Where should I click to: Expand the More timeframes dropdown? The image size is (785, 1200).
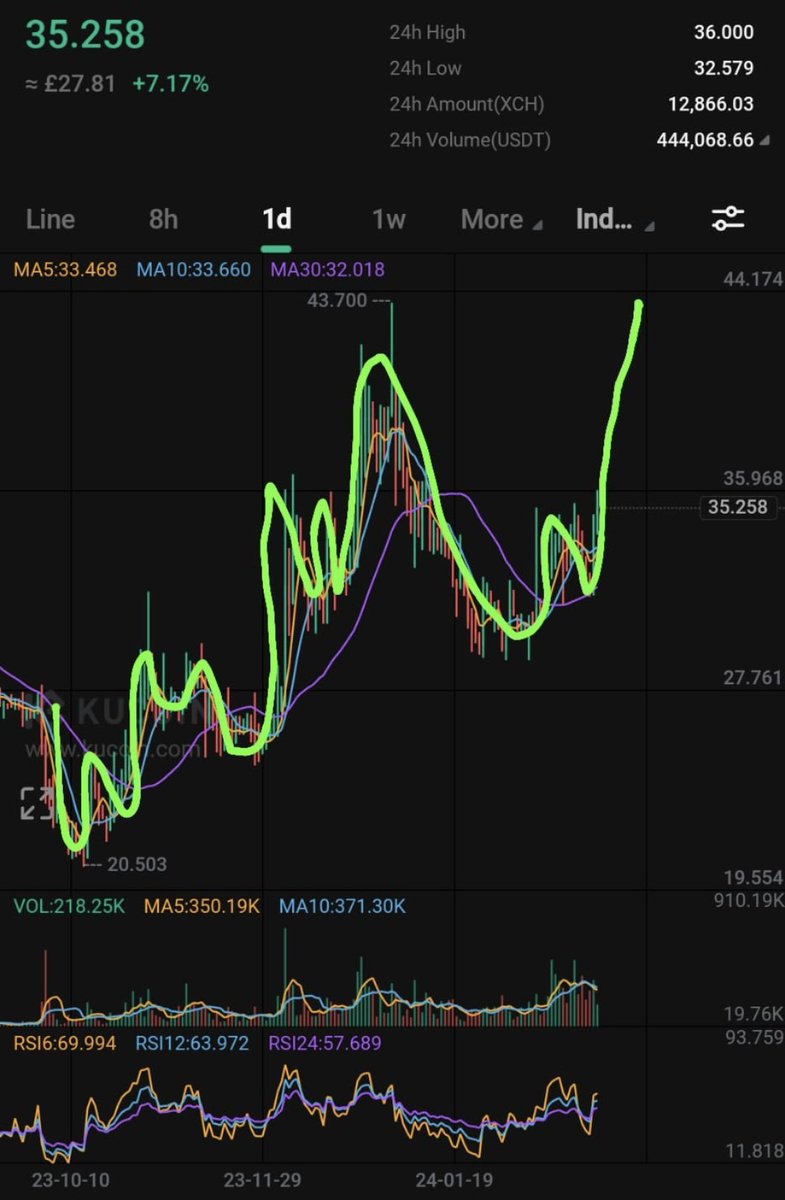pyautogui.click(x=501, y=219)
